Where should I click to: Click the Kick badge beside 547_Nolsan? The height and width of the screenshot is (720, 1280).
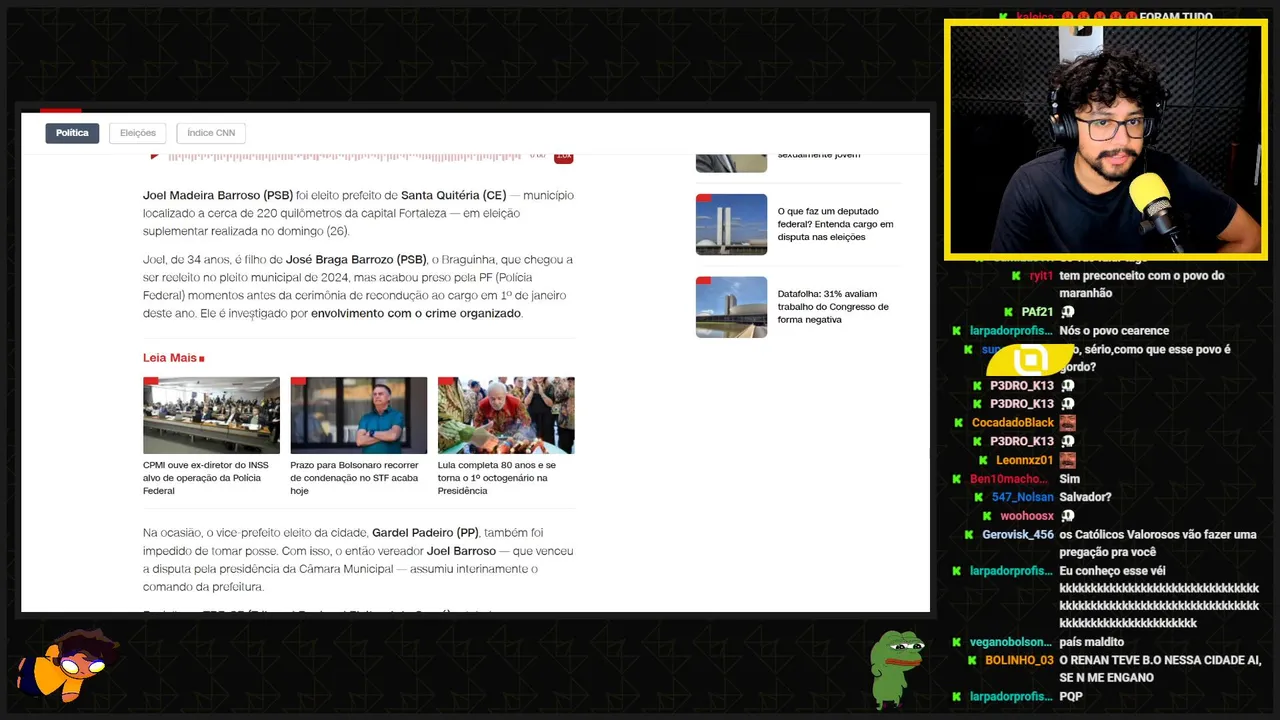(x=979, y=497)
